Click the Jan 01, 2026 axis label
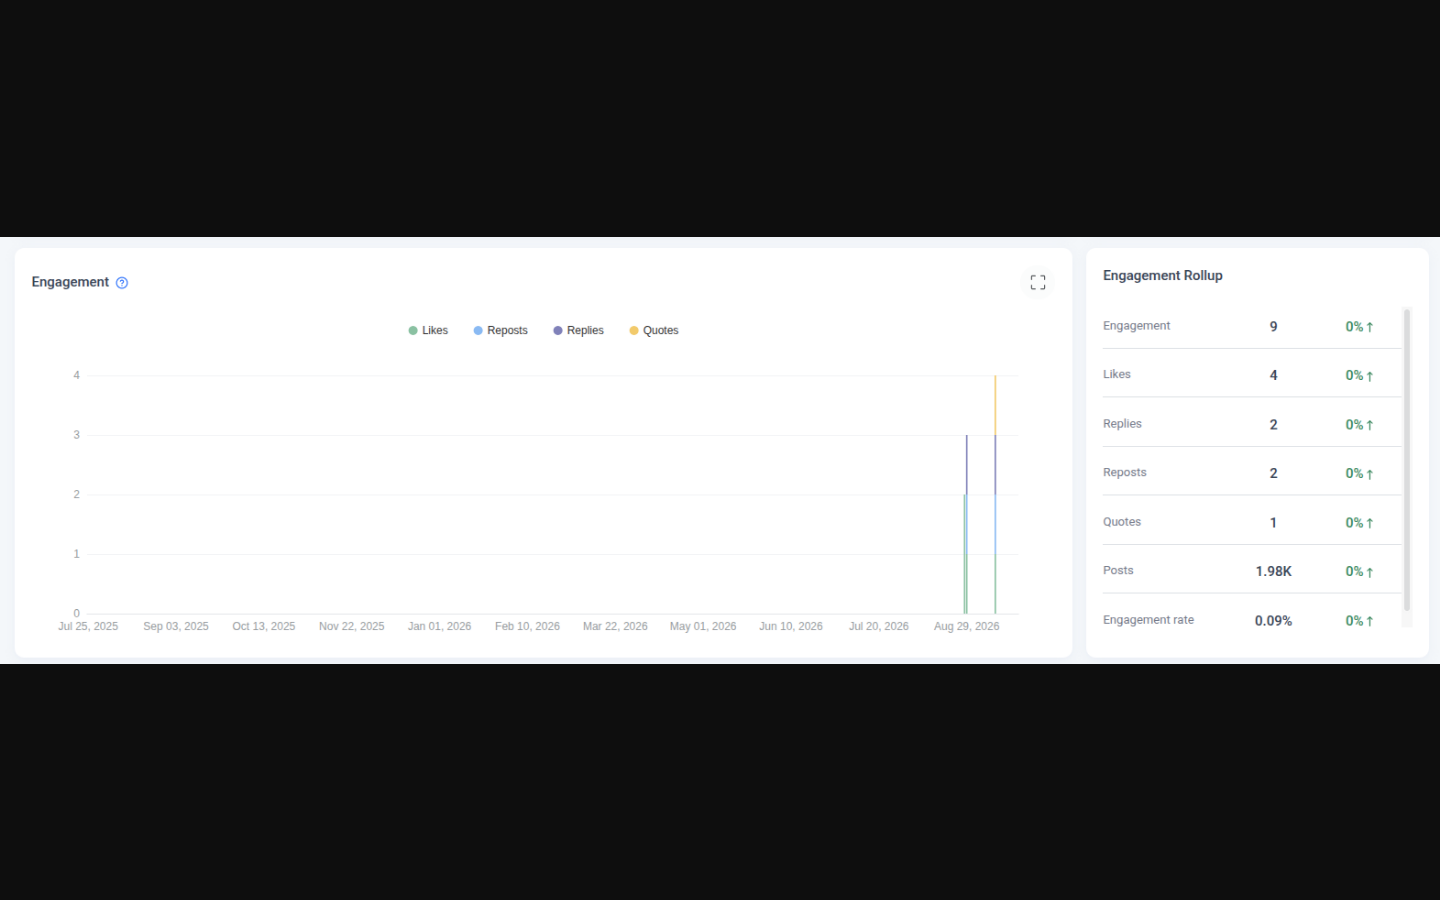The width and height of the screenshot is (1440, 900). 439,627
